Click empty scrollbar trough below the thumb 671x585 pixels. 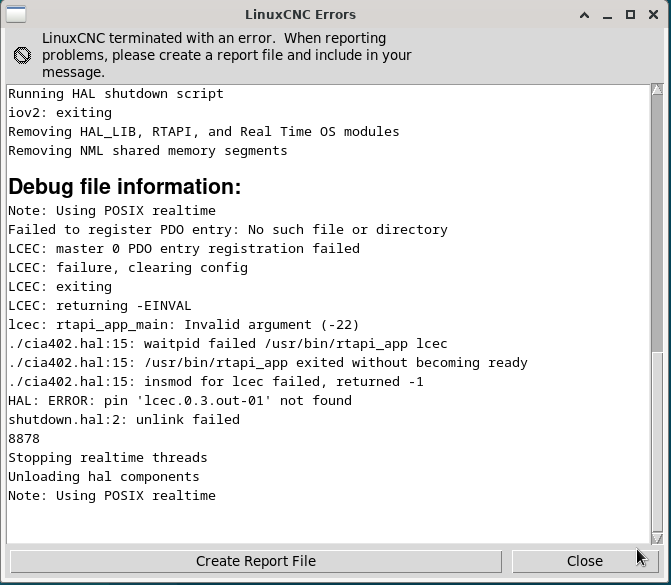[x=657, y=442]
